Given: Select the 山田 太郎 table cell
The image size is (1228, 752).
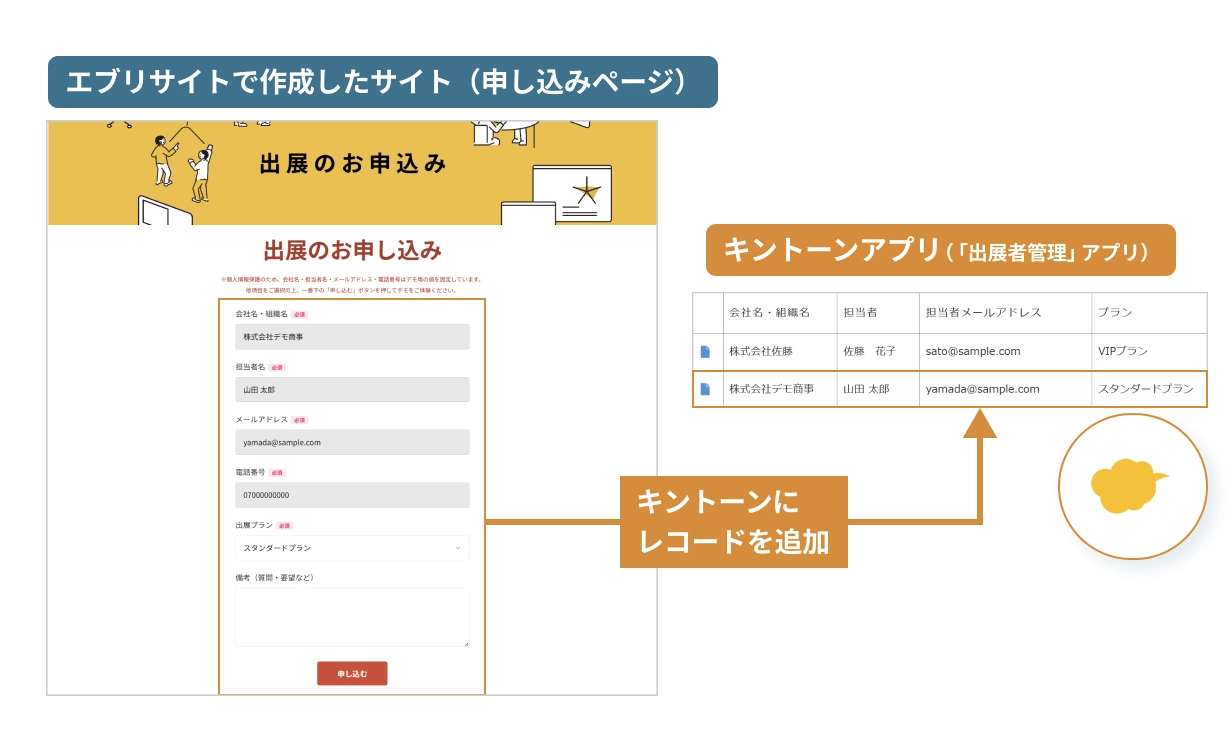Looking at the screenshot, I should coord(878,389).
